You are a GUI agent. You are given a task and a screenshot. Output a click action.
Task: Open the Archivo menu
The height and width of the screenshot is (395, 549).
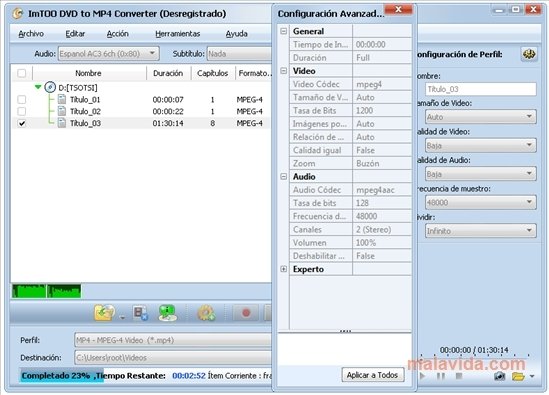(x=31, y=34)
